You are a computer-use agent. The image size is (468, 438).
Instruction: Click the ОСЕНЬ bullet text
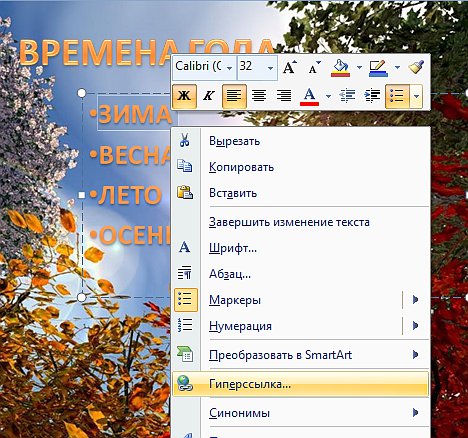[x=135, y=236]
